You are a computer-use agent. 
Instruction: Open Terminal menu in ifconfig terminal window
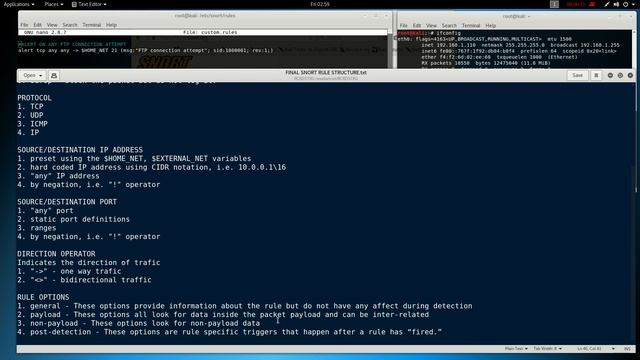(x=471, y=25)
